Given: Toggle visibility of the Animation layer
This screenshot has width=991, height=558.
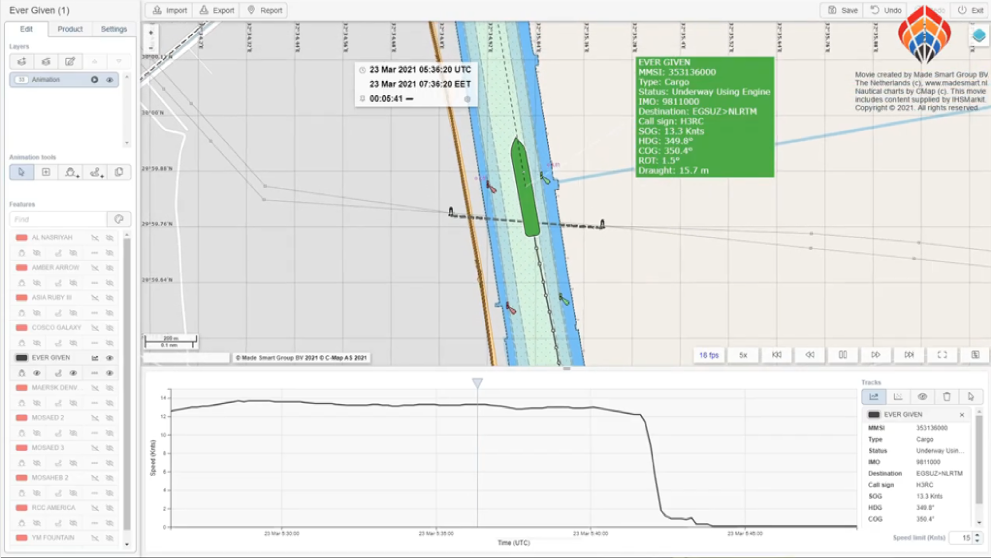Looking at the screenshot, I should coord(109,80).
